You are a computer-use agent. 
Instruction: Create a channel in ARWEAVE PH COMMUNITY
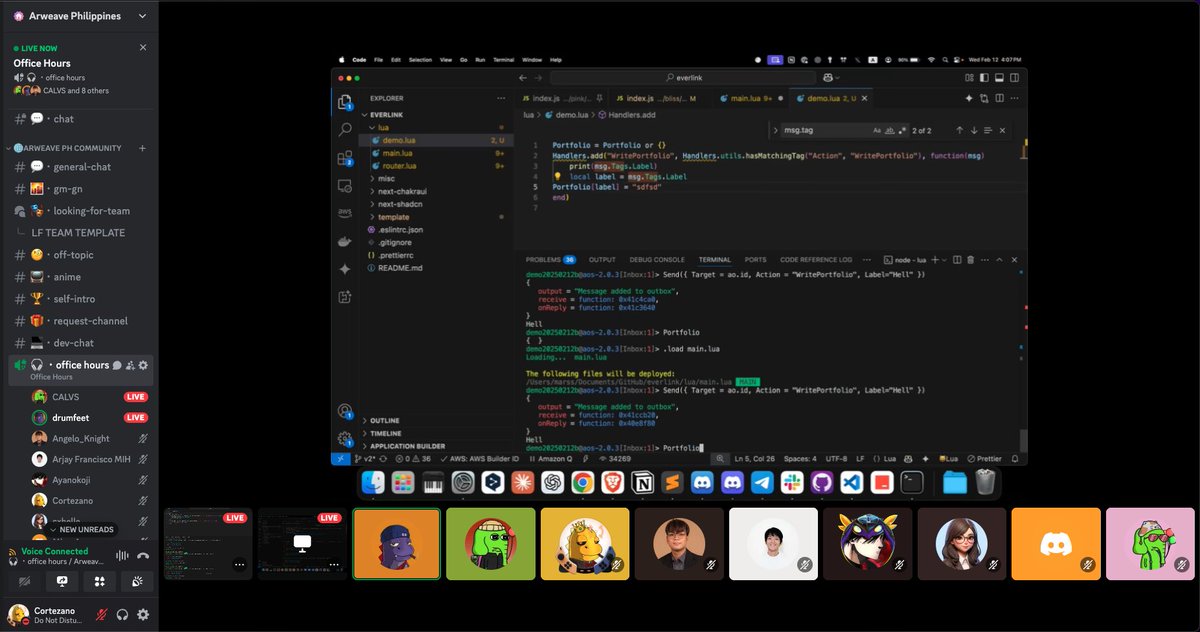click(x=142, y=148)
